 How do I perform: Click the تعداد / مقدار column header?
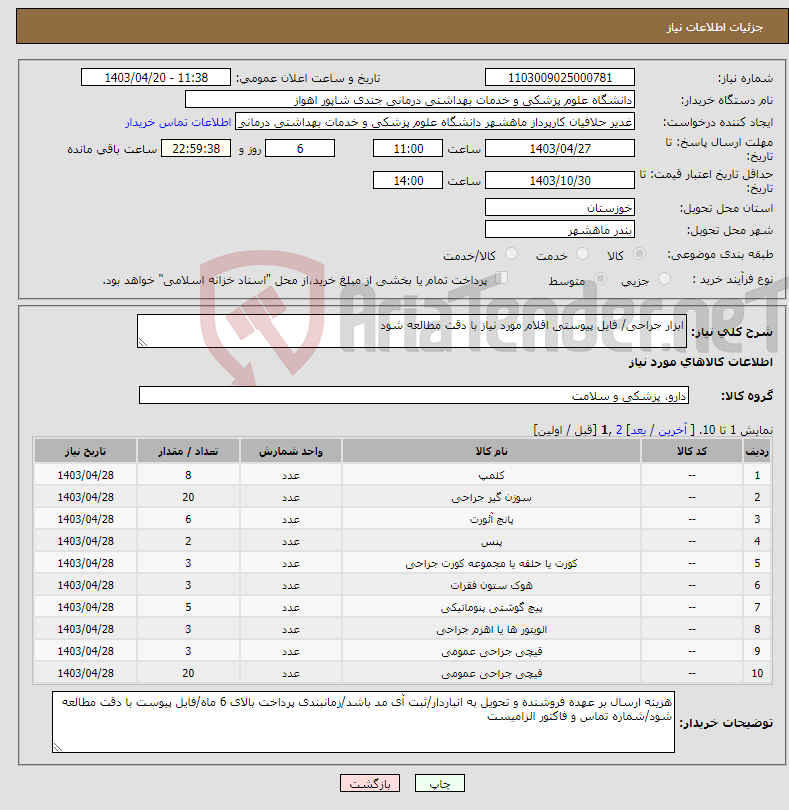[x=188, y=451]
